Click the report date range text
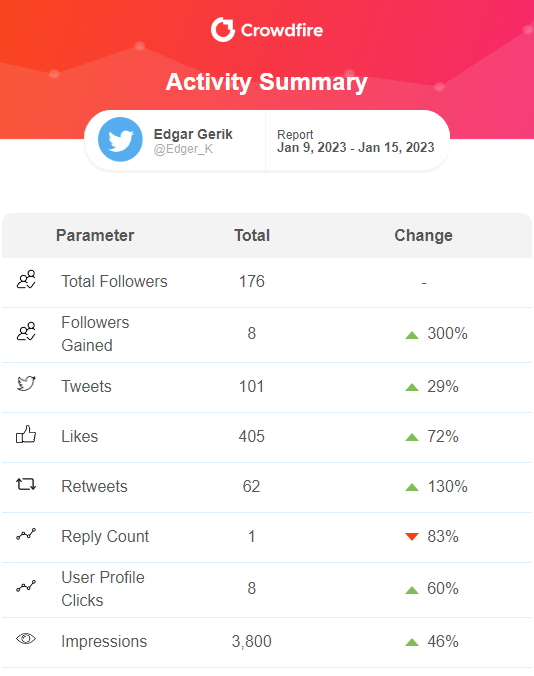 pyautogui.click(x=356, y=147)
